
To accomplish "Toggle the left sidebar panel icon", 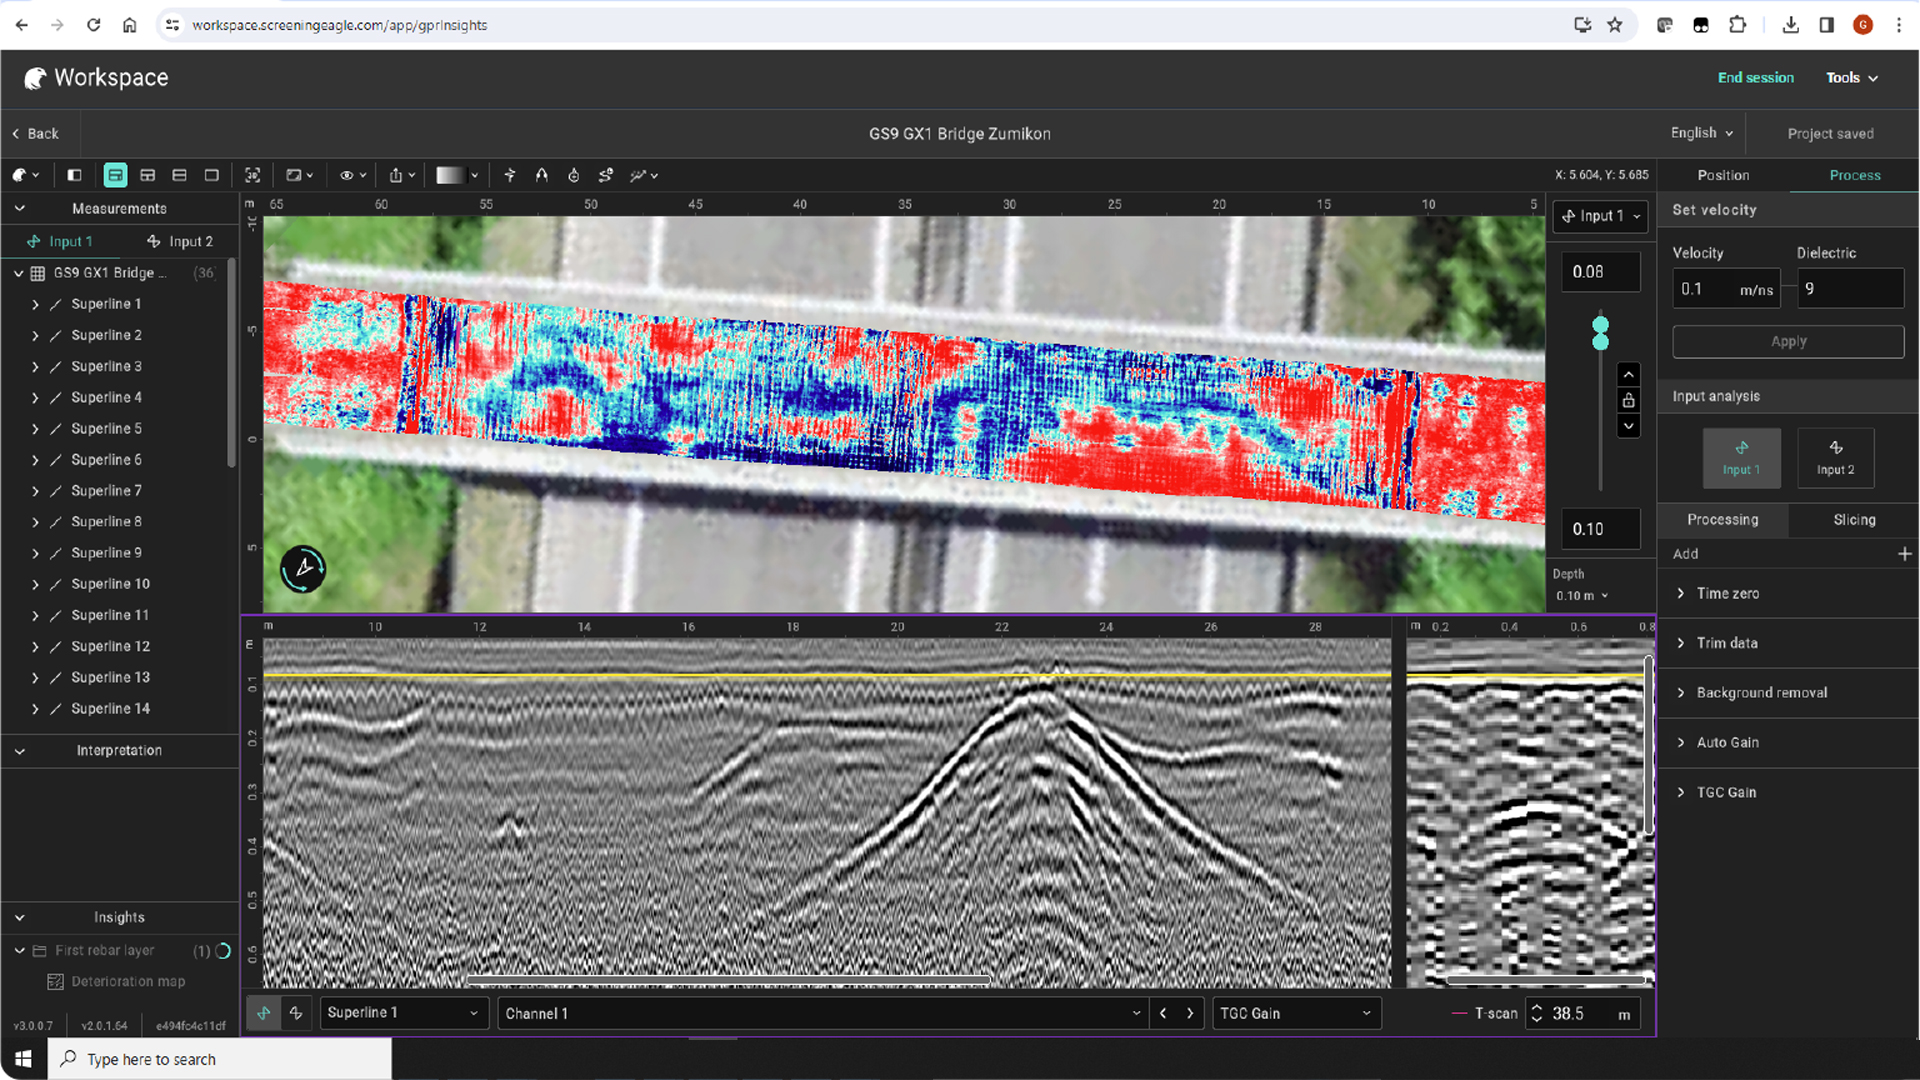I will click(74, 175).
